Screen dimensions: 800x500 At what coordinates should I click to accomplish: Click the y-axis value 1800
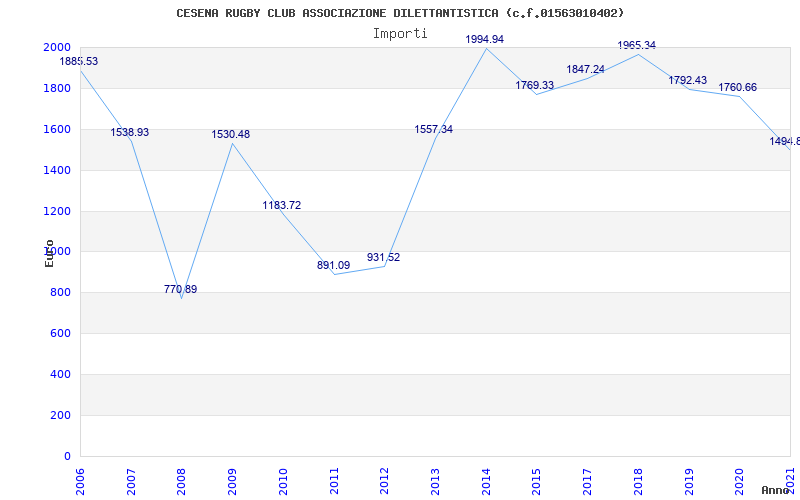pyautogui.click(x=57, y=88)
